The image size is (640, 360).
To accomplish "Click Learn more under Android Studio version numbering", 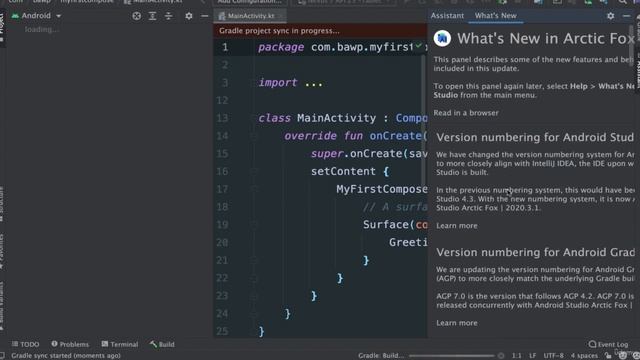I will pyautogui.click(x=457, y=226).
